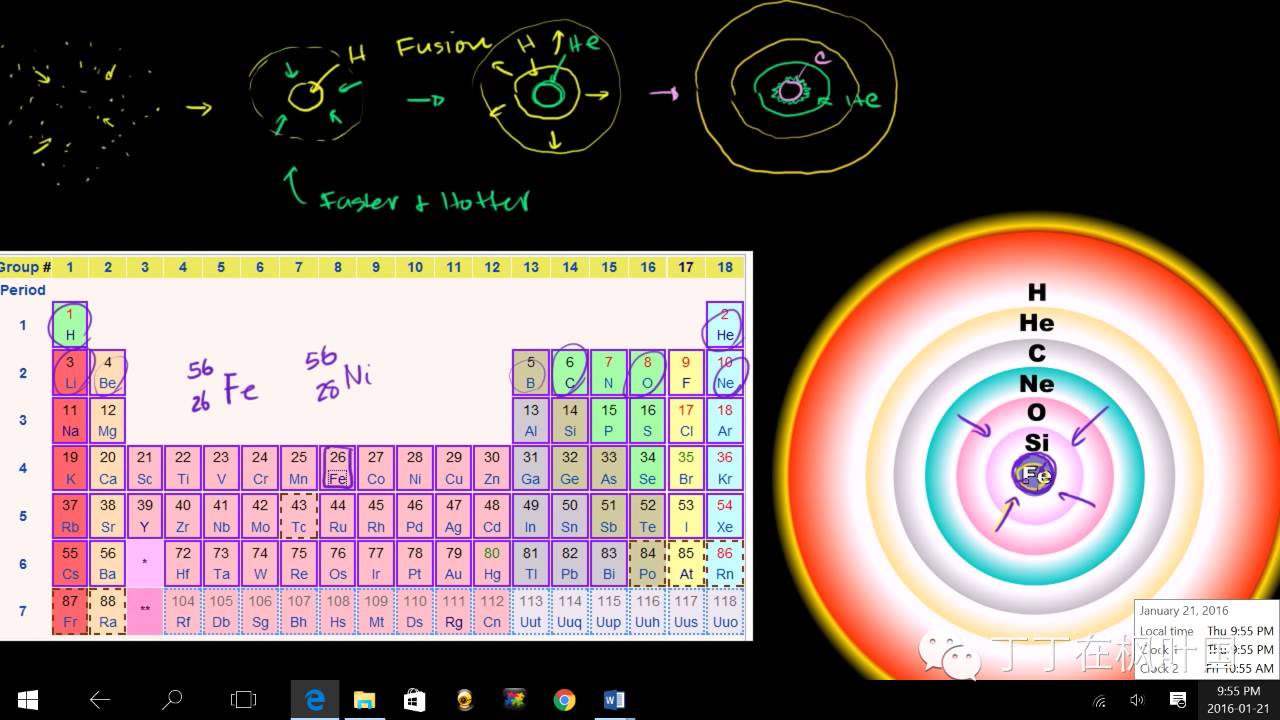This screenshot has height=720, width=1280.
Task: Click period row label "7"
Action: (23, 612)
